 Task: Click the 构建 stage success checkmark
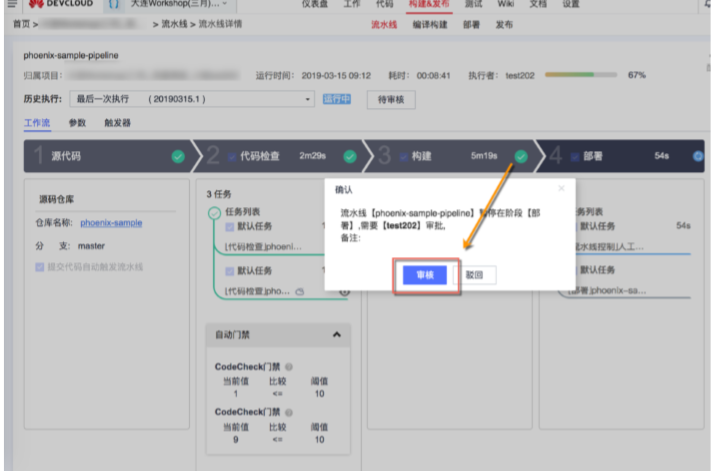pyautogui.click(x=521, y=156)
